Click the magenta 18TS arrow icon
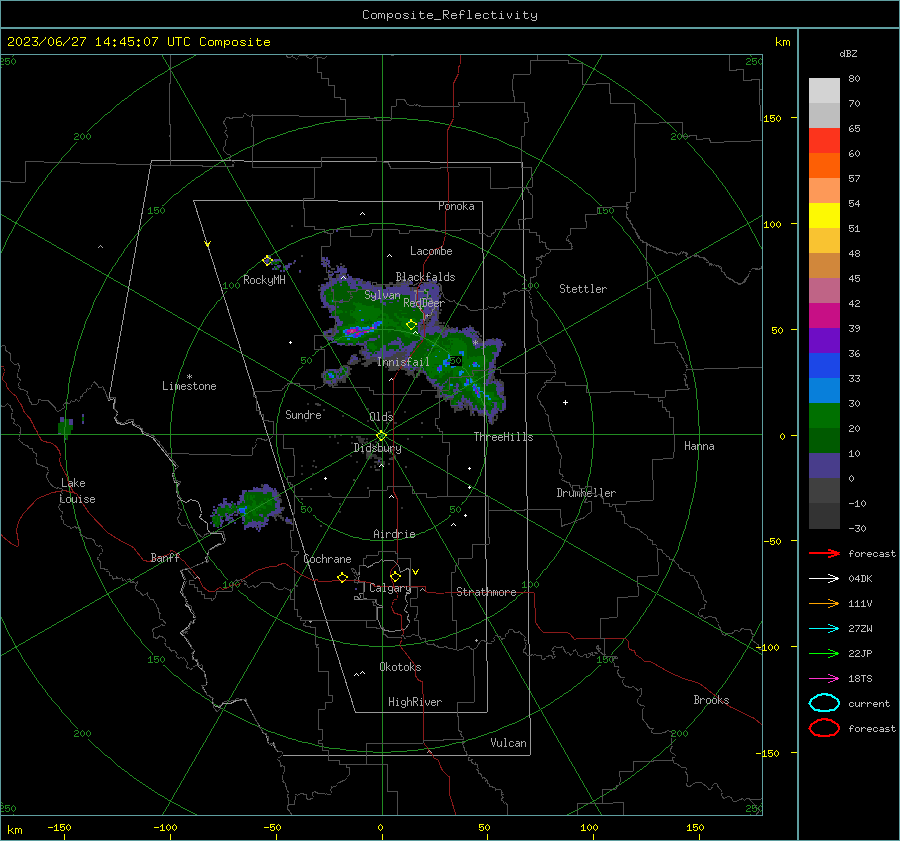 pyautogui.click(x=824, y=679)
